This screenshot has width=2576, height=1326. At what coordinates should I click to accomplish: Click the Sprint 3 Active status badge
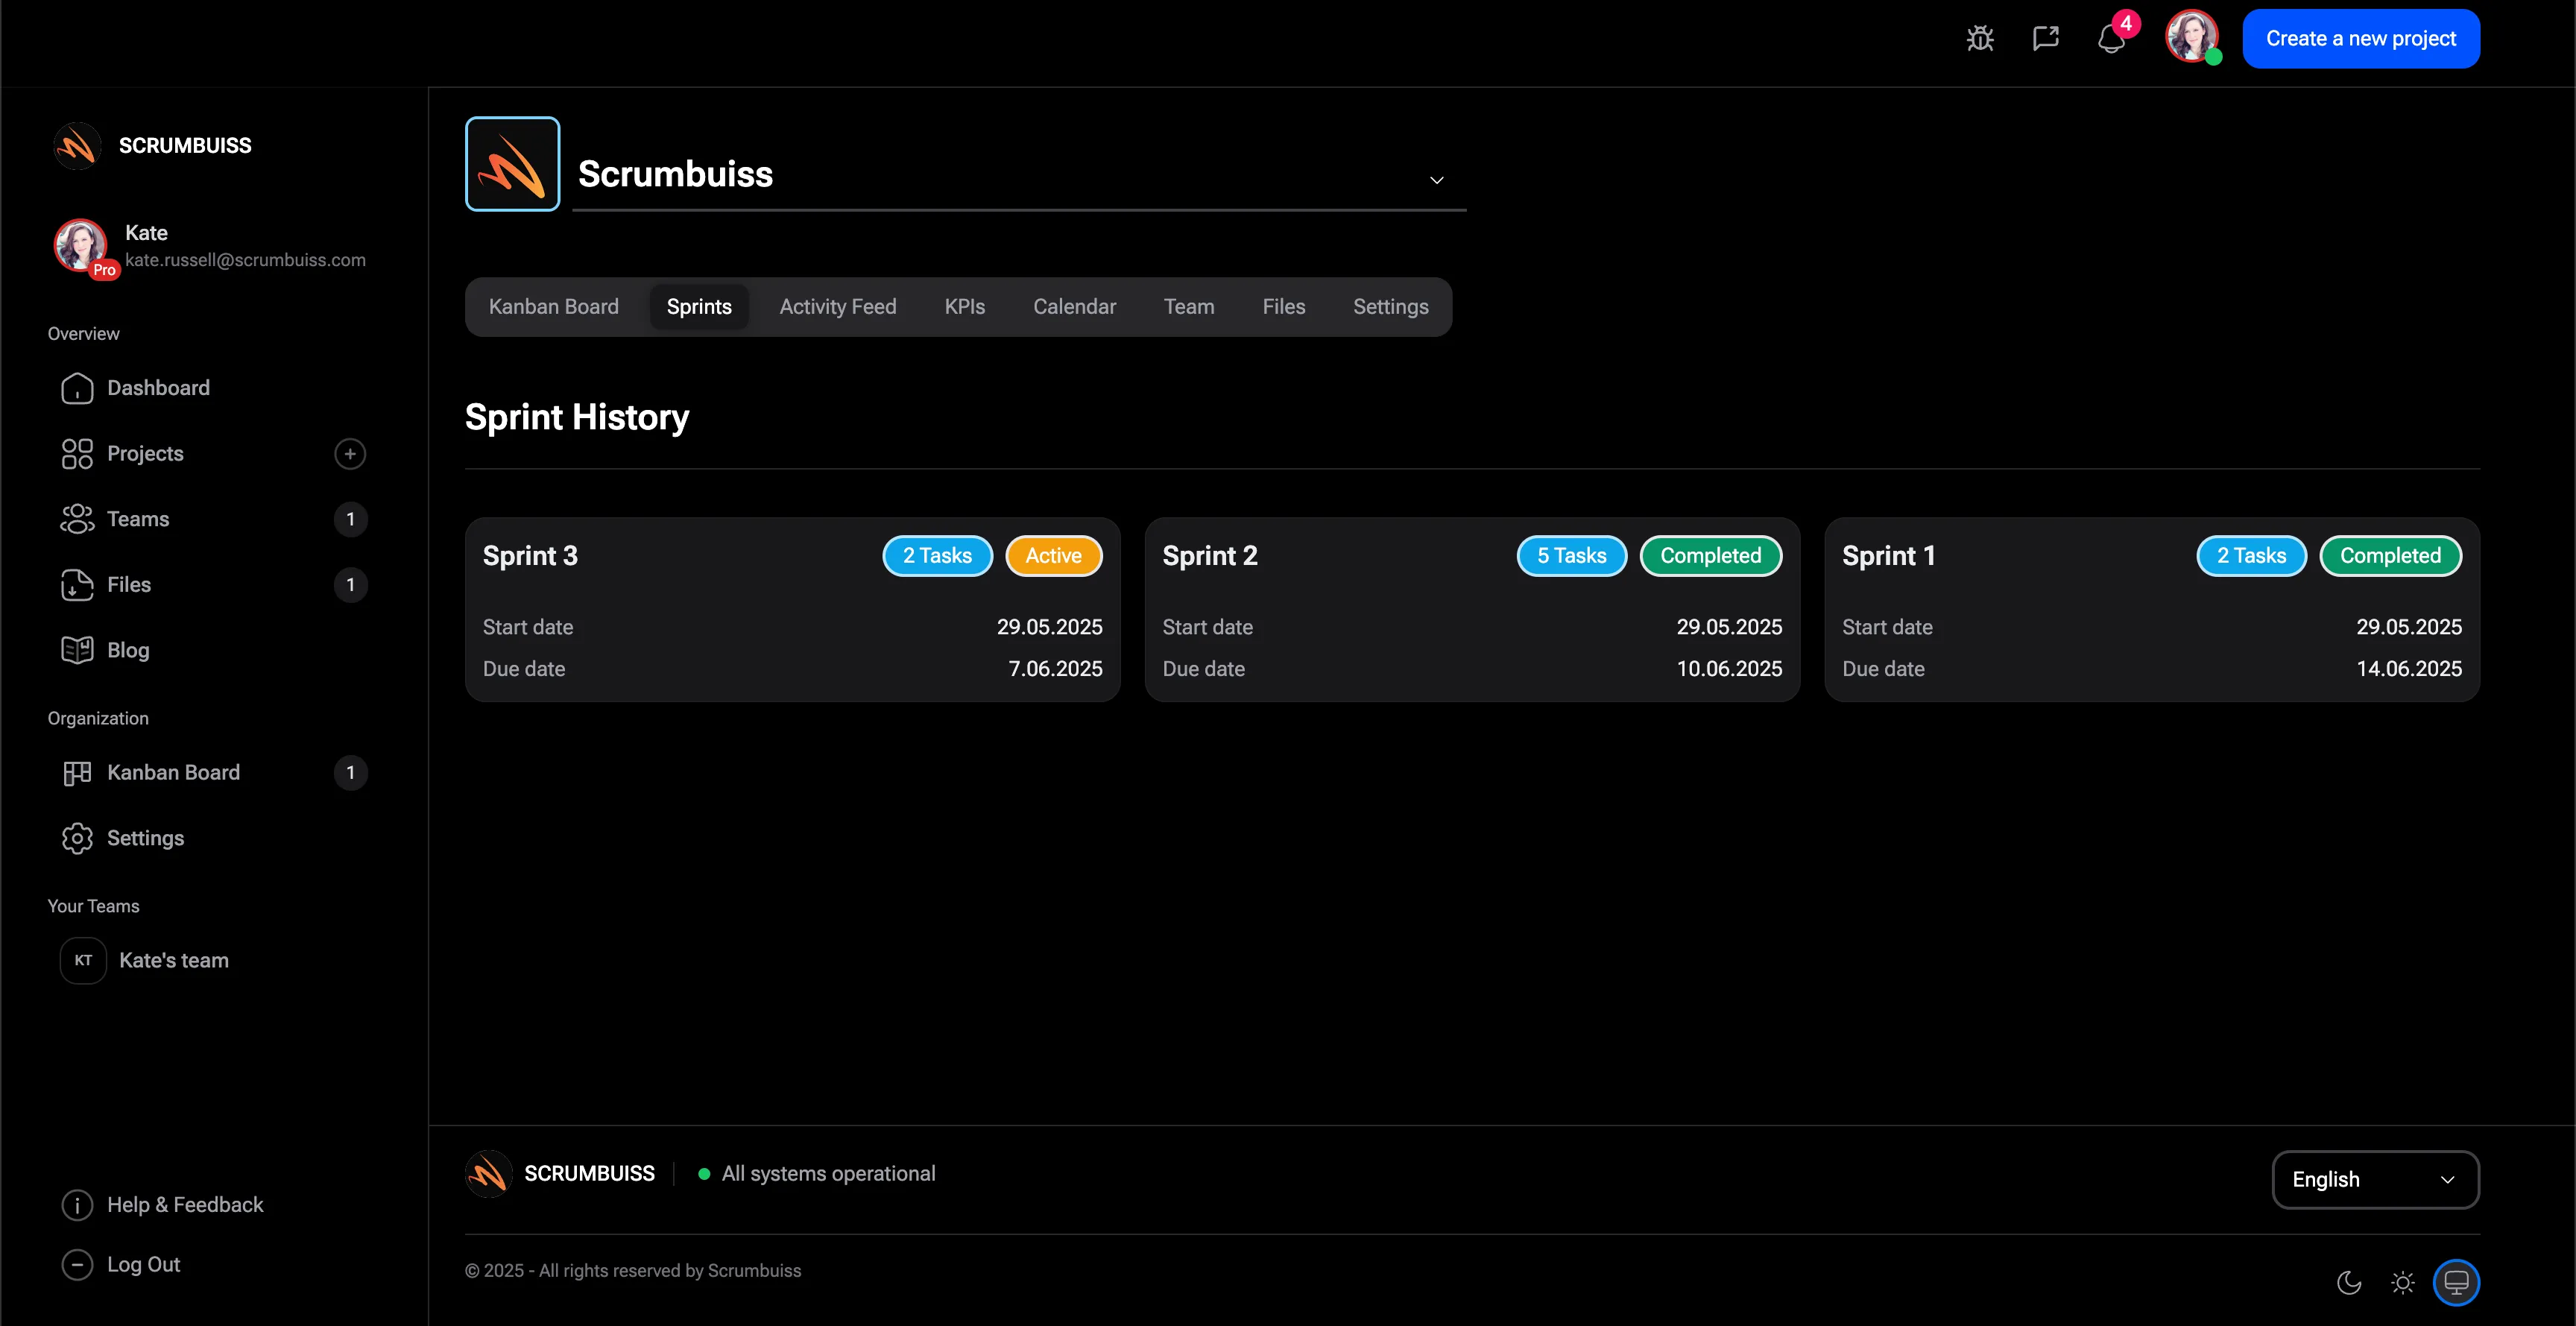(x=1053, y=556)
